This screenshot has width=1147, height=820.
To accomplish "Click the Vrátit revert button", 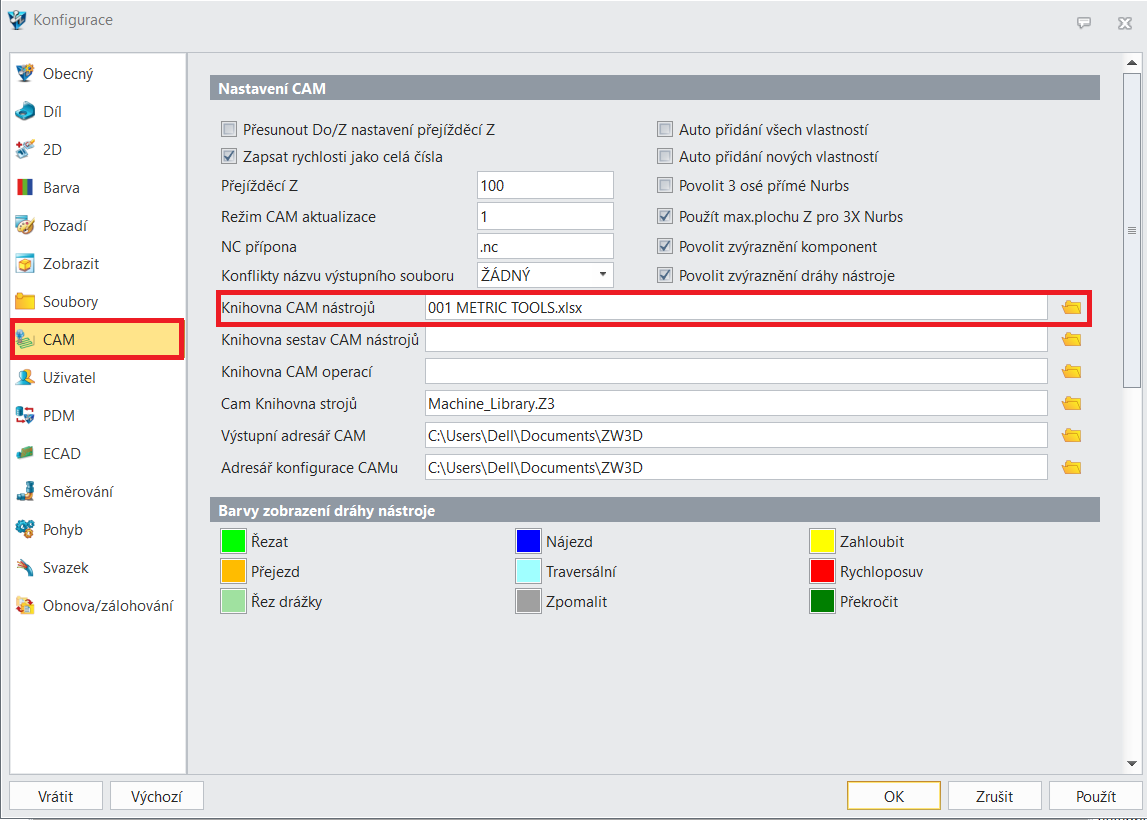I will (56, 796).
